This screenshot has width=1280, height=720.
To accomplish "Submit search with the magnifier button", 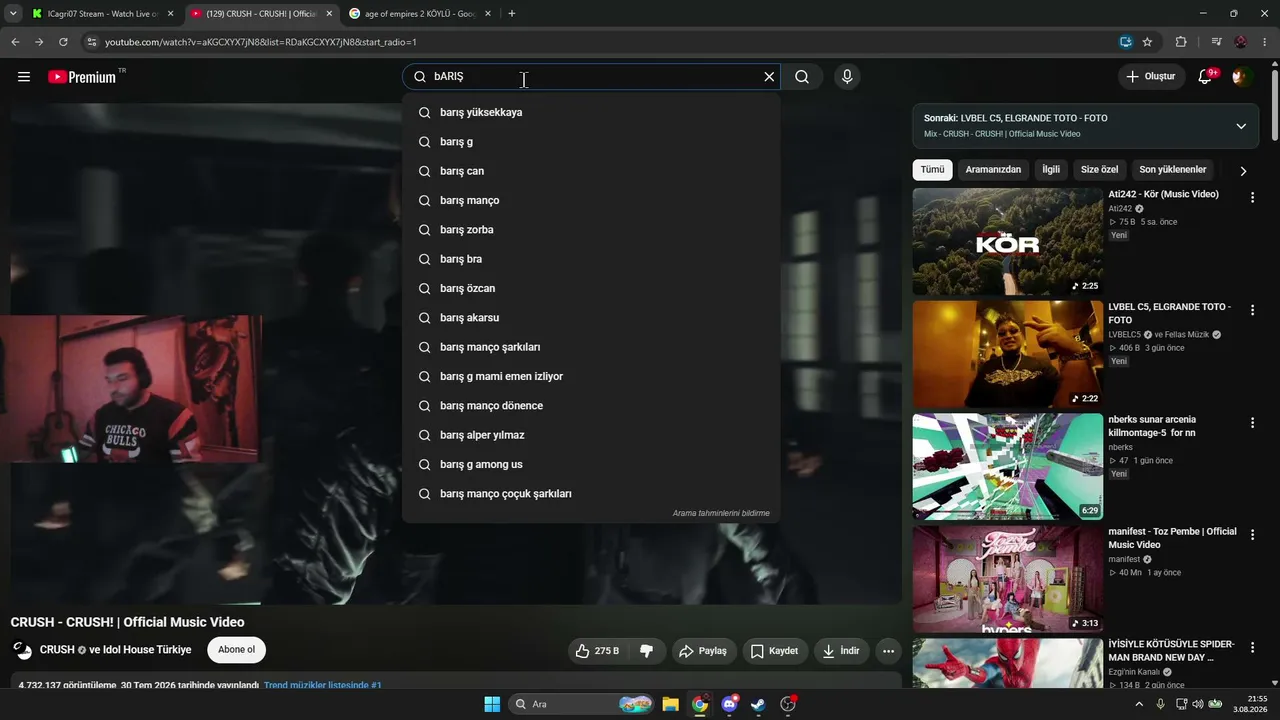I will (x=802, y=77).
